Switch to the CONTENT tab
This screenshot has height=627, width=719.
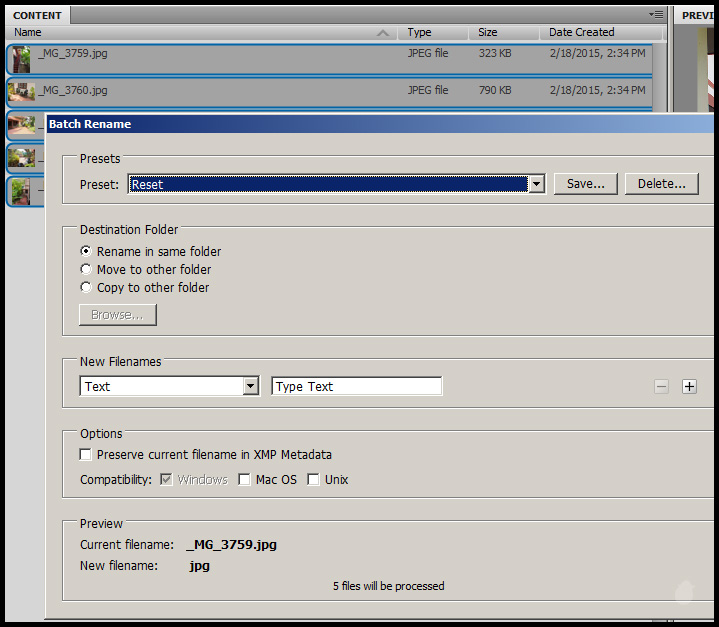click(x=37, y=15)
